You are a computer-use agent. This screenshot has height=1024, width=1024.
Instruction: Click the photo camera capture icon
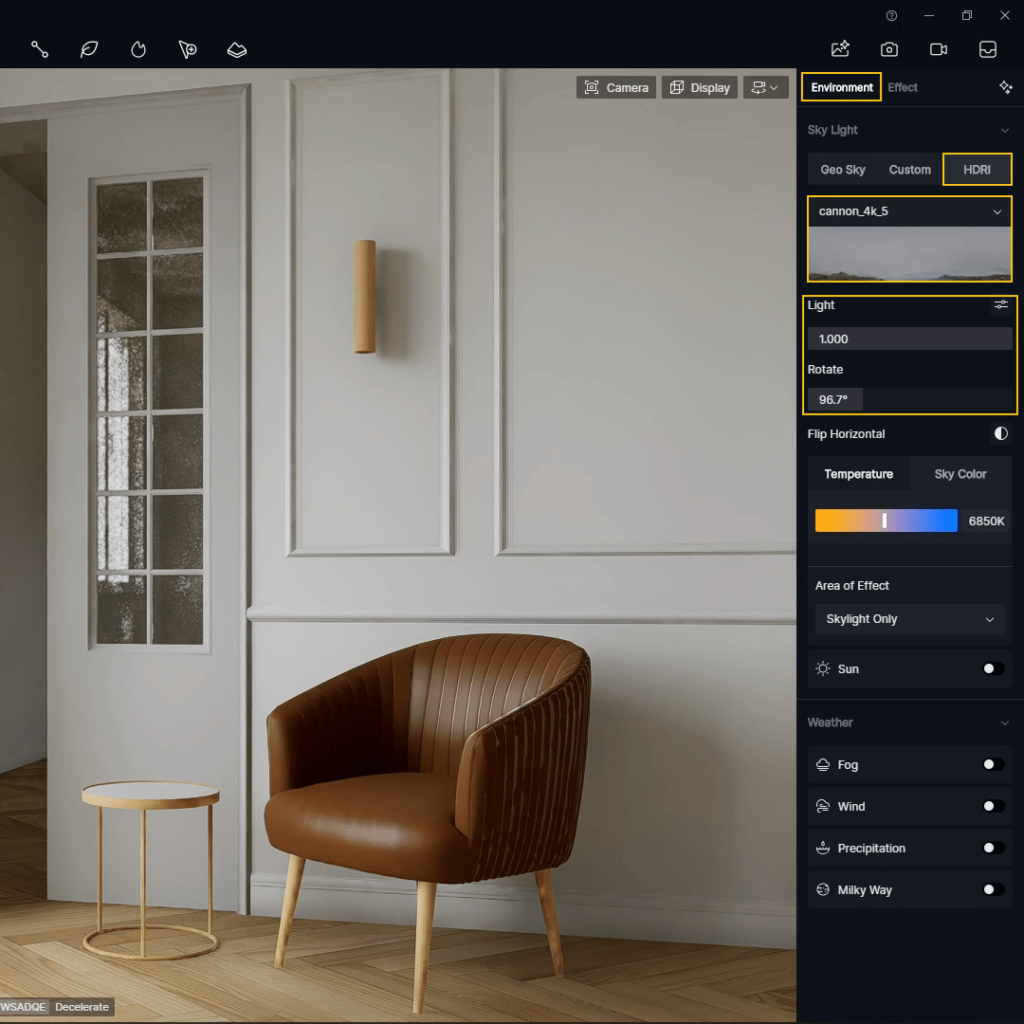click(889, 49)
